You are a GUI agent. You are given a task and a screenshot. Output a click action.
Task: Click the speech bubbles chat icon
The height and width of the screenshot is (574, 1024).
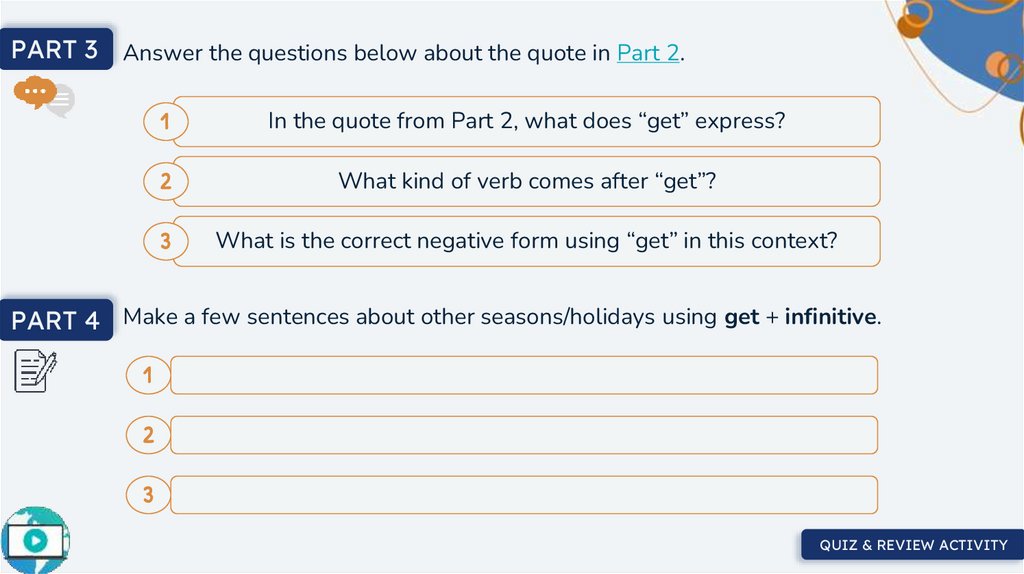[43, 96]
